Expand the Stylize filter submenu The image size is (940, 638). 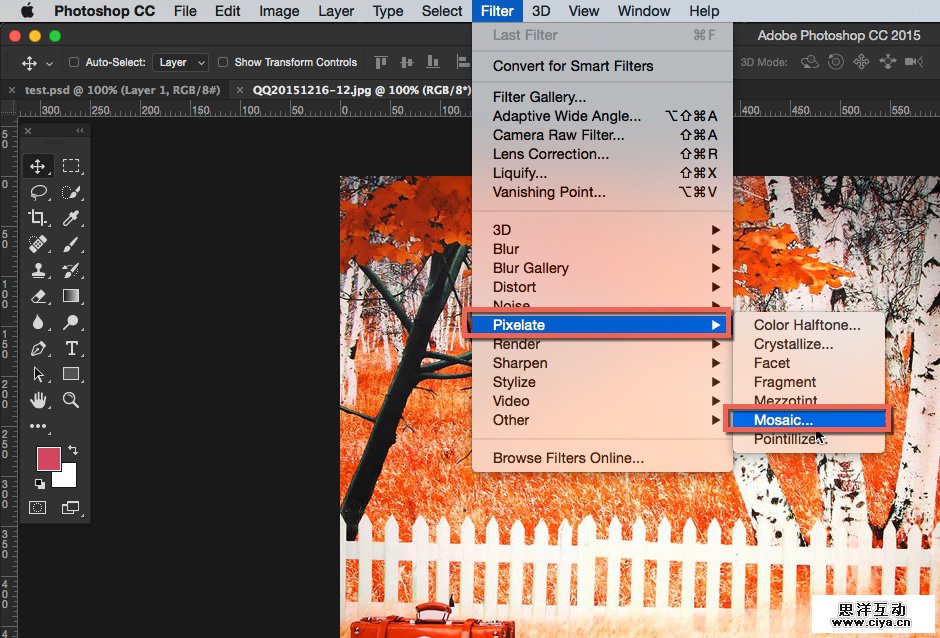(x=514, y=382)
